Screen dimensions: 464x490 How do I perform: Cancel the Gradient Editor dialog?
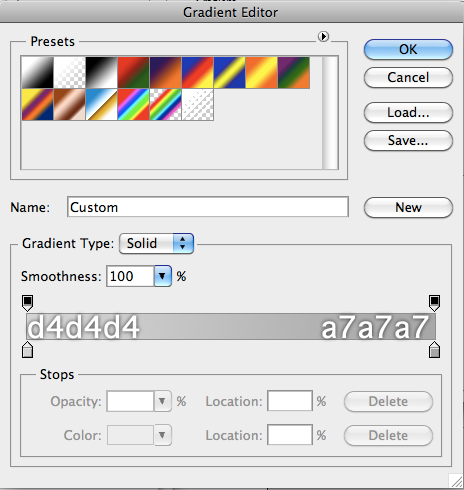(408, 78)
